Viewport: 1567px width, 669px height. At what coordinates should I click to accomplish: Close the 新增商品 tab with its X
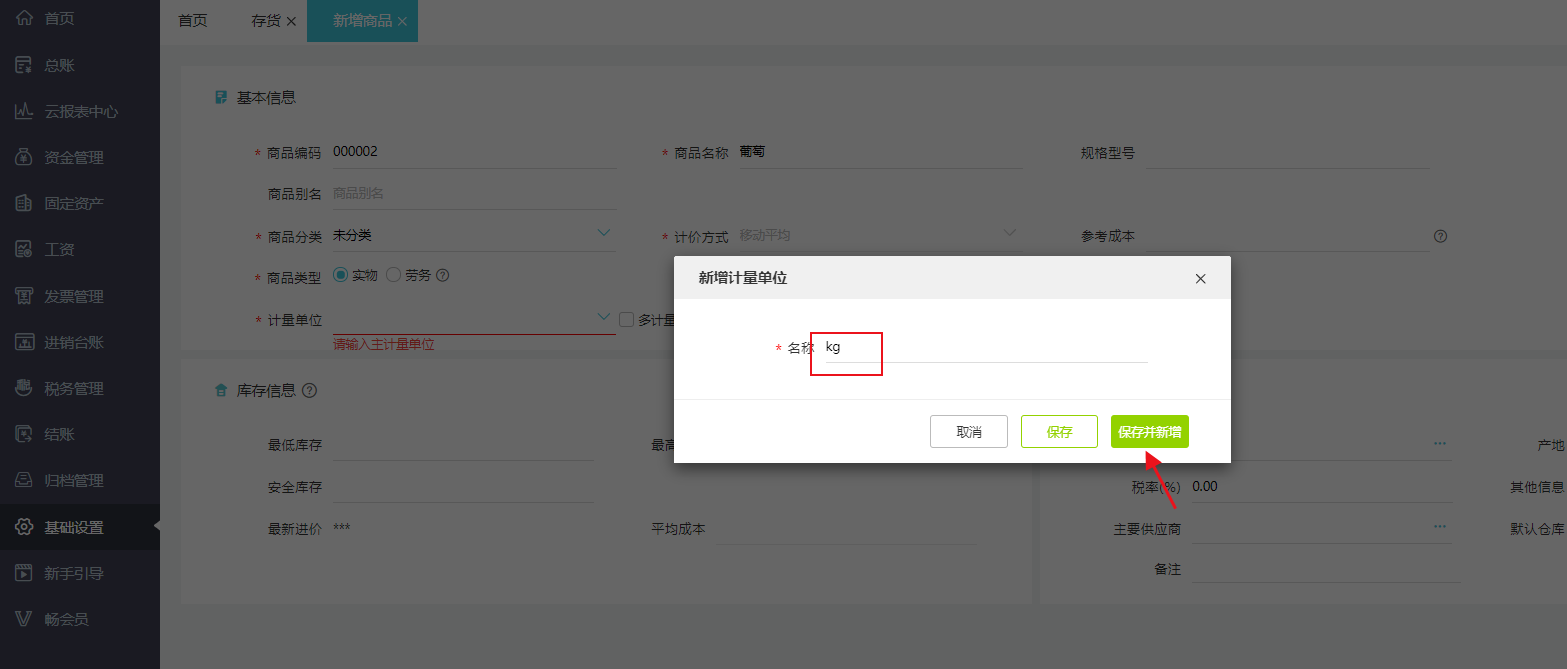click(x=402, y=21)
